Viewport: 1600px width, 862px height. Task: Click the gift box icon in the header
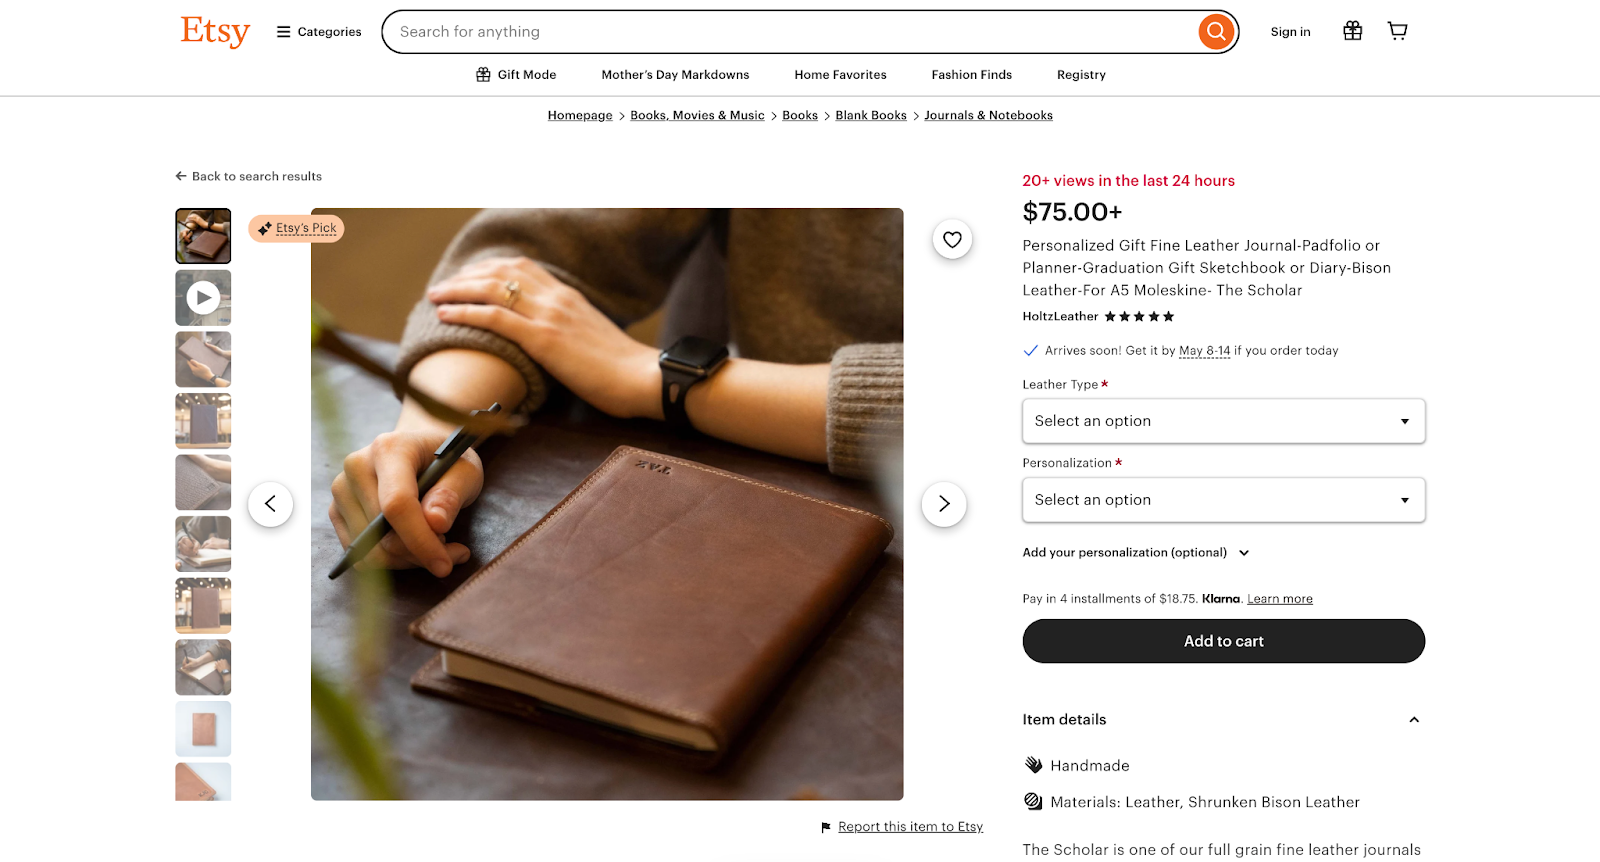click(1352, 30)
